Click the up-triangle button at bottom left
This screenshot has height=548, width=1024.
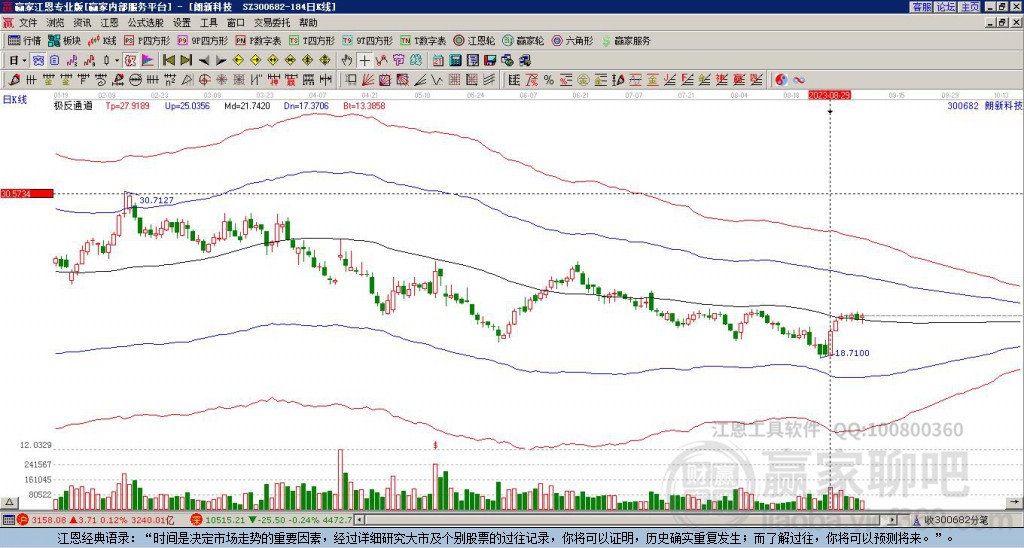pyautogui.click(x=8, y=502)
